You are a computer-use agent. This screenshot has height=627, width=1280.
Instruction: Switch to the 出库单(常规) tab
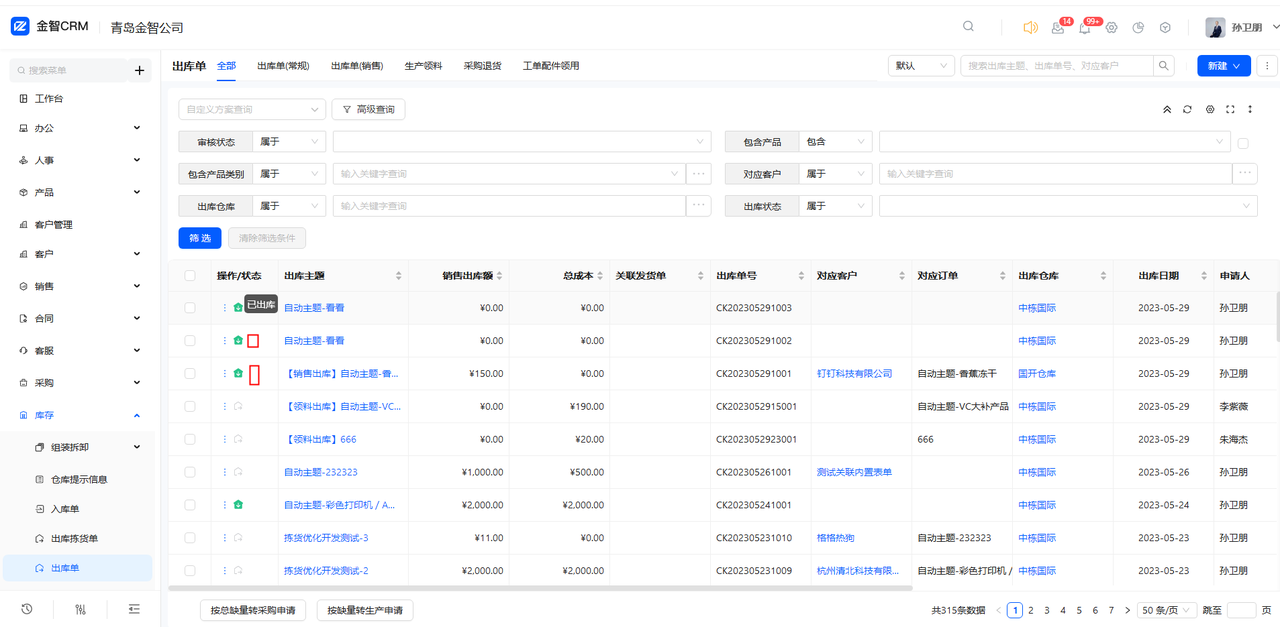coord(283,66)
